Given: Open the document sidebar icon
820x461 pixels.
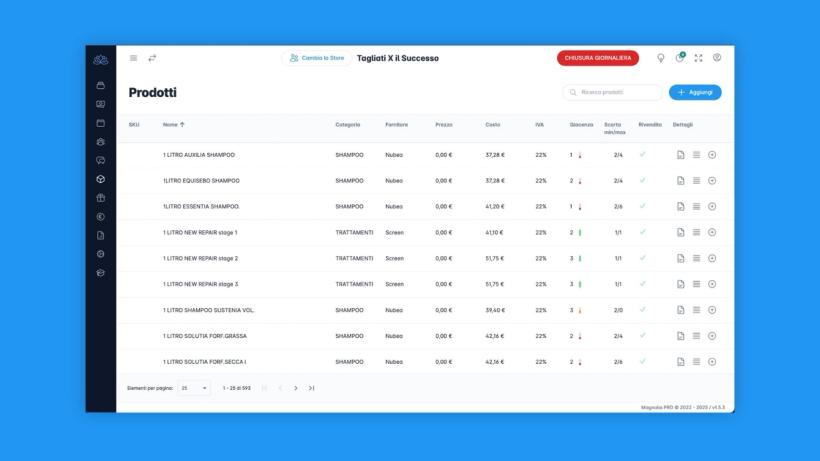Looking at the screenshot, I should click(x=100, y=236).
